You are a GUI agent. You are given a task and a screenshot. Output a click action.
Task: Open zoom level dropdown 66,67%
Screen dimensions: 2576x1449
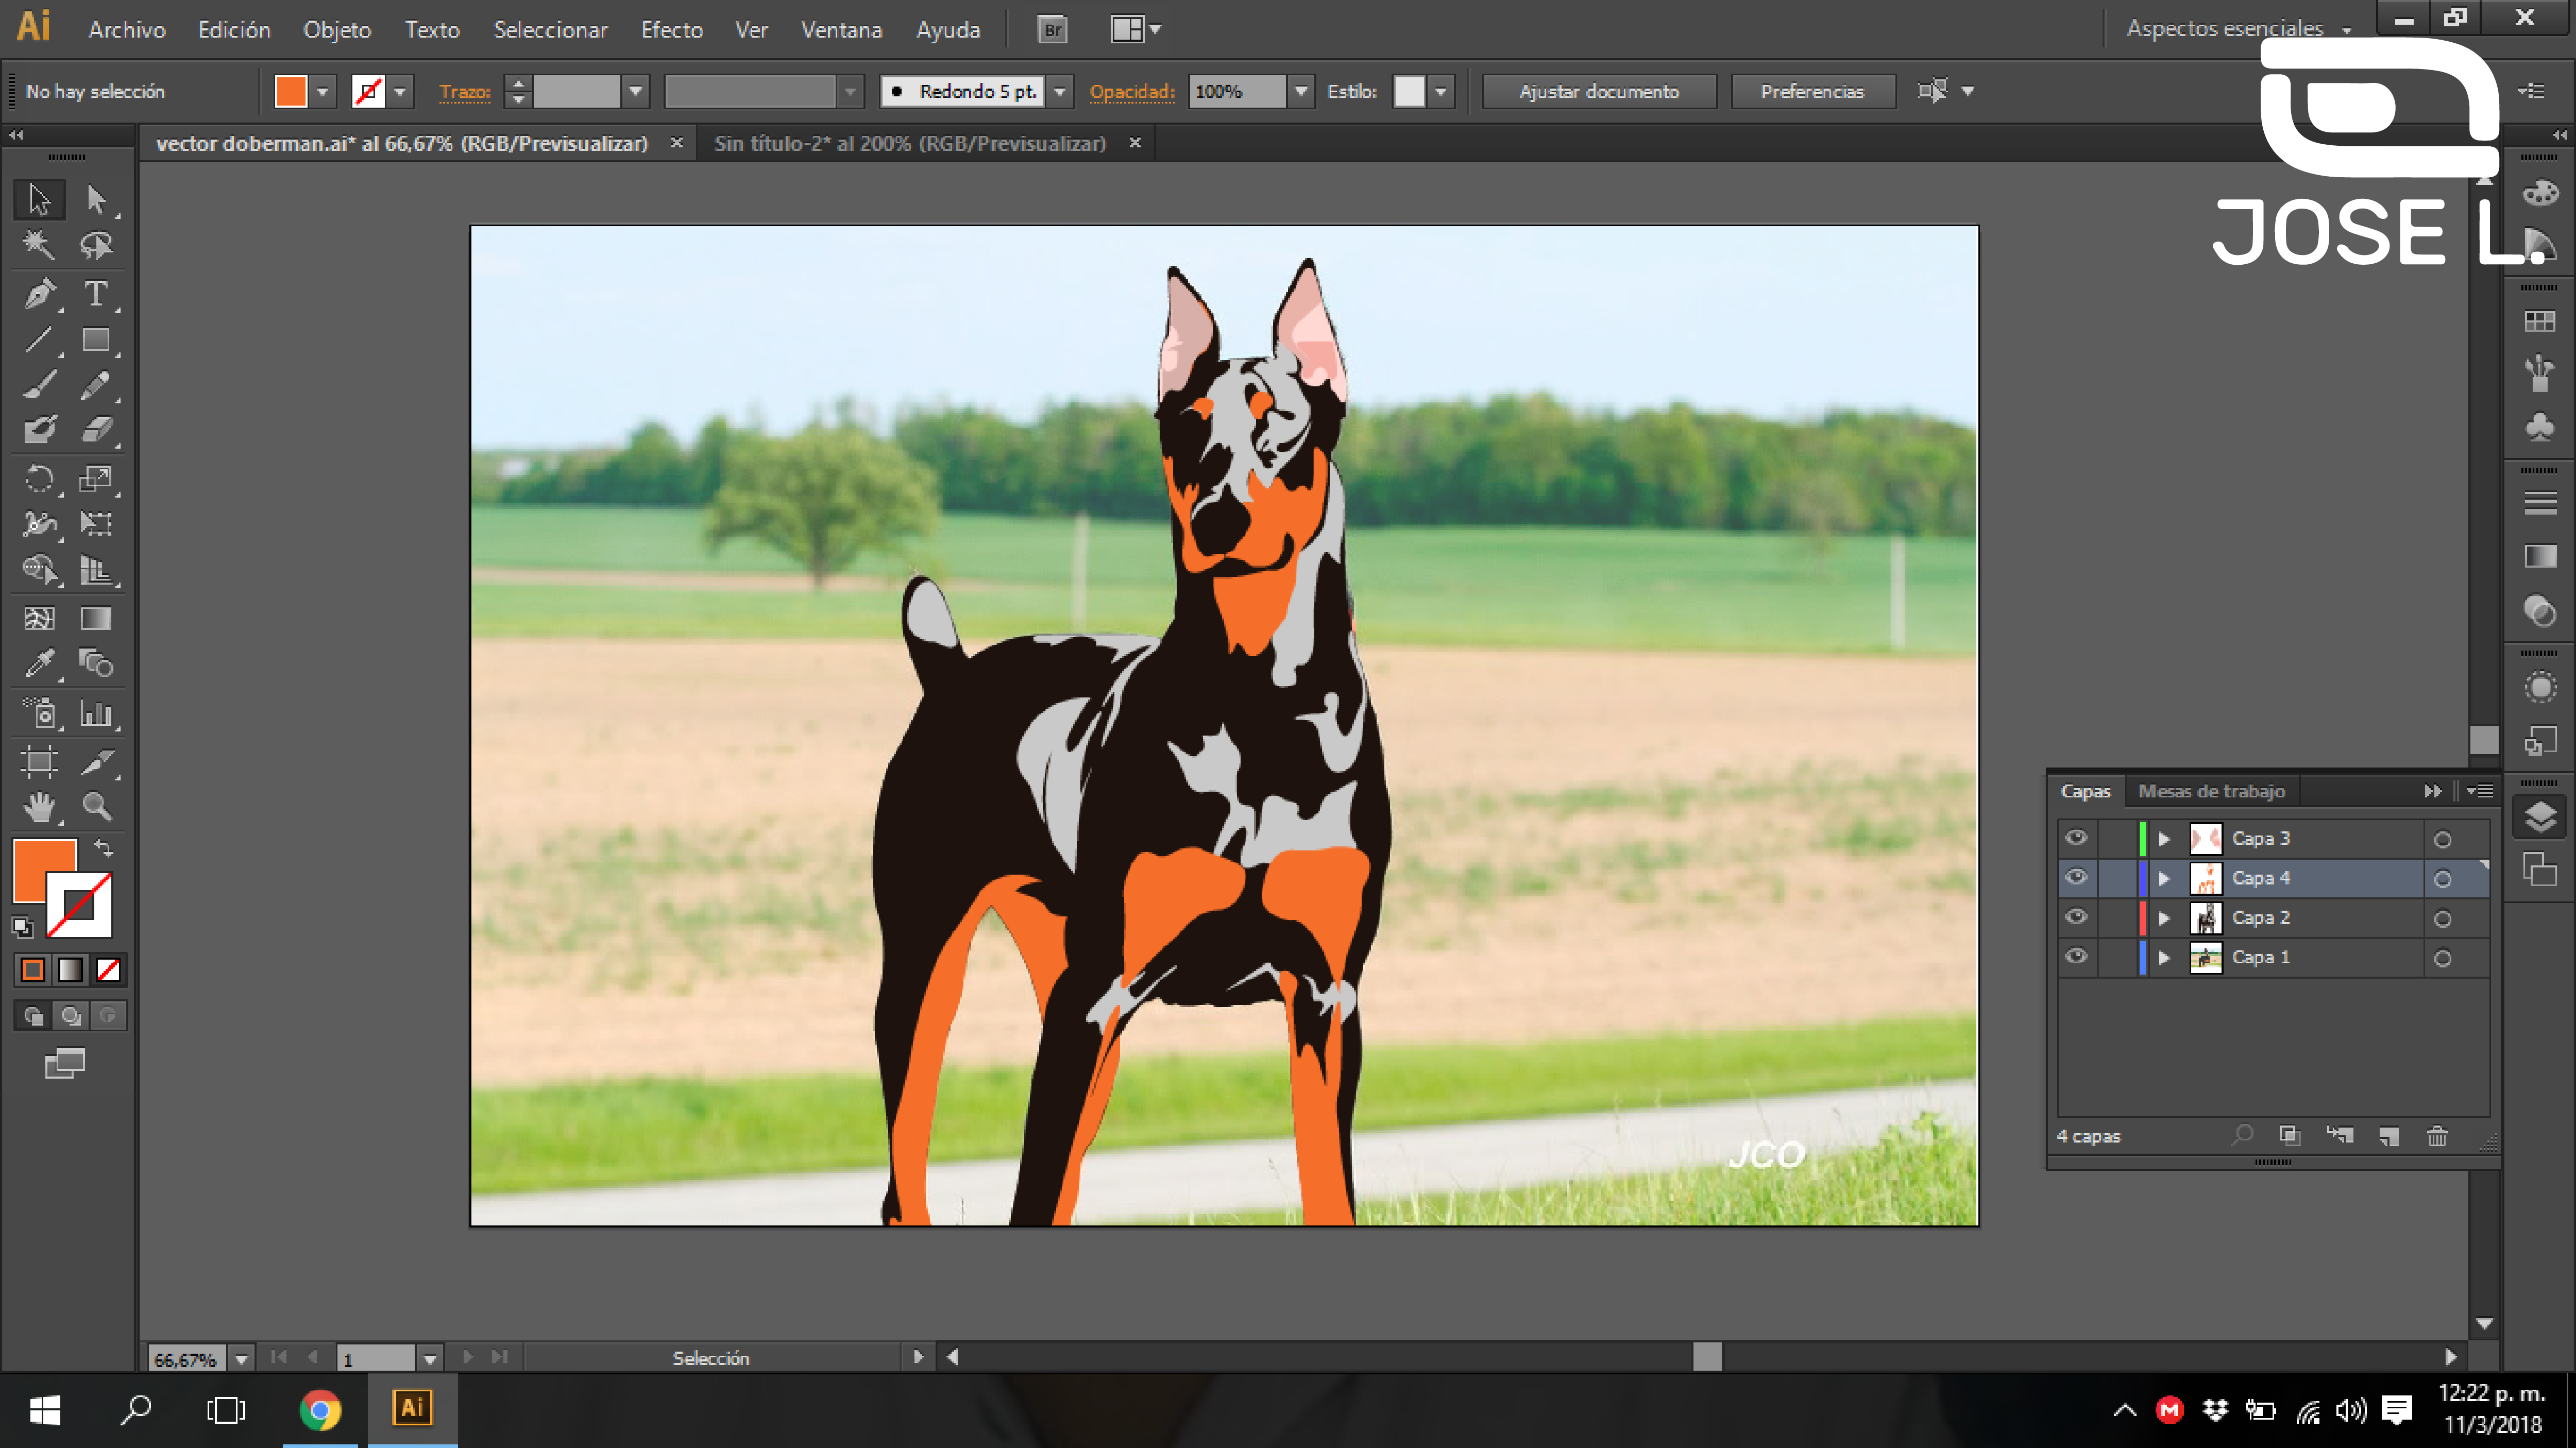241,1359
